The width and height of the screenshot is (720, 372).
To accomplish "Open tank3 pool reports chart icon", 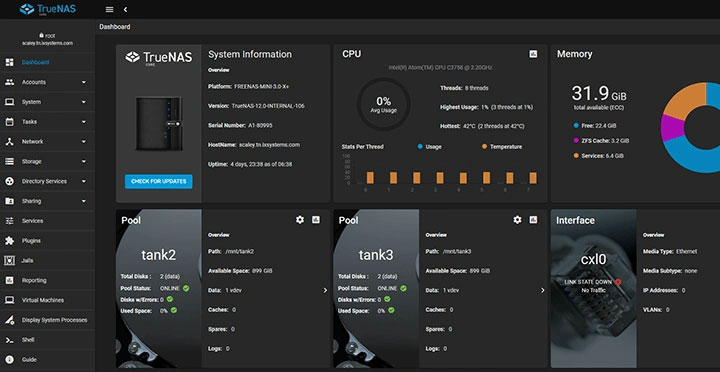I will point(533,220).
